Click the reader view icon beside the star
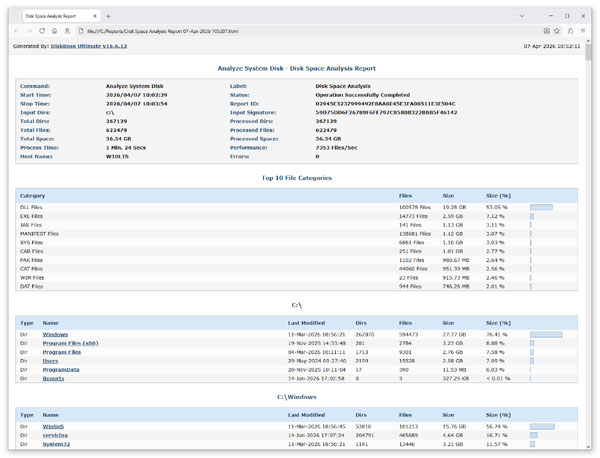 (x=547, y=31)
